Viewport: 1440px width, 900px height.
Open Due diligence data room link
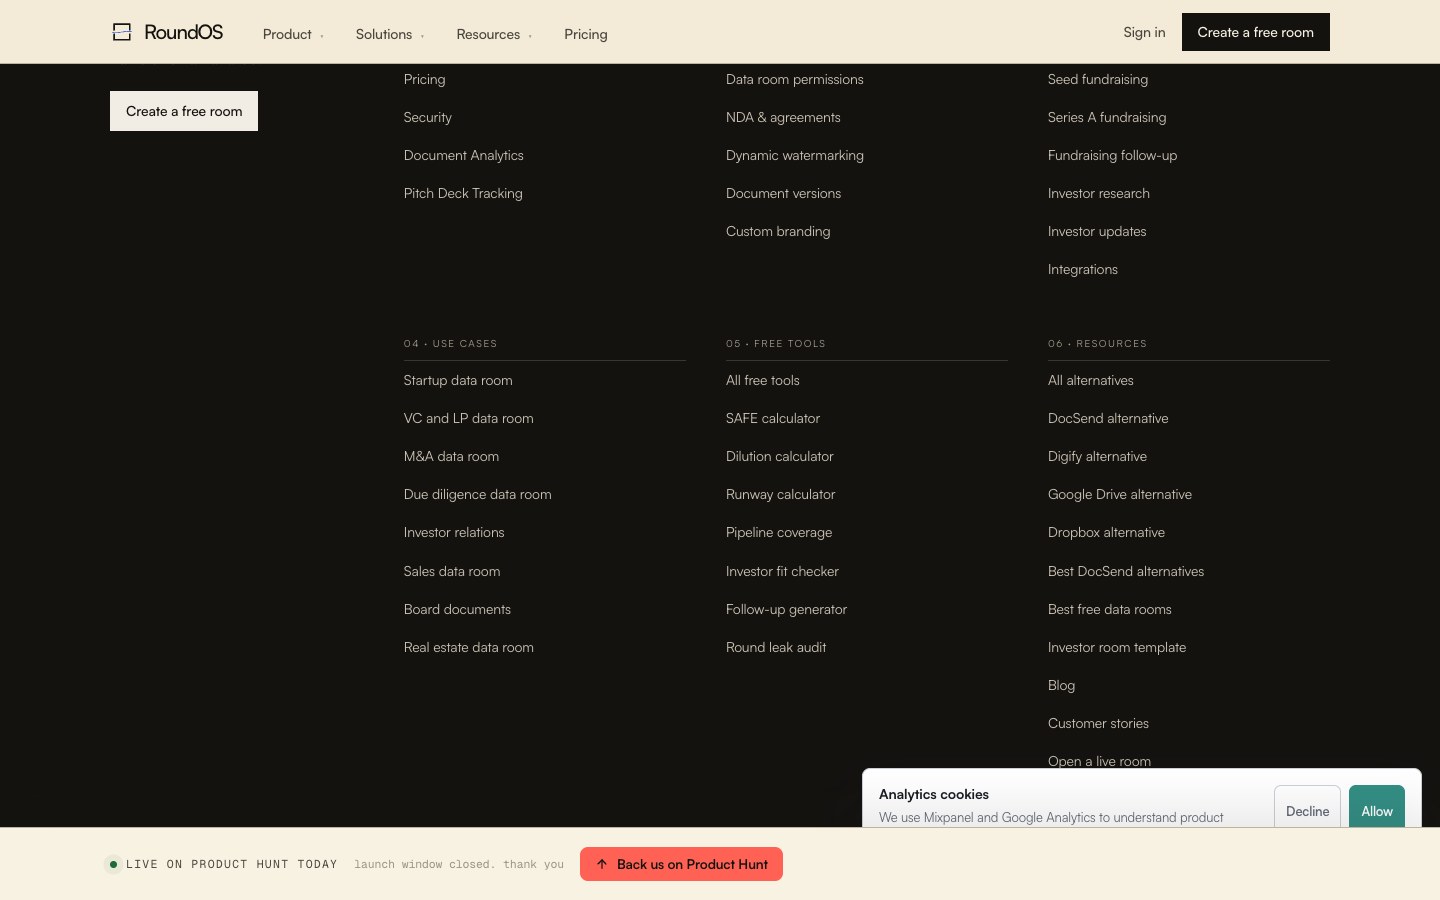click(x=478, y=494)
